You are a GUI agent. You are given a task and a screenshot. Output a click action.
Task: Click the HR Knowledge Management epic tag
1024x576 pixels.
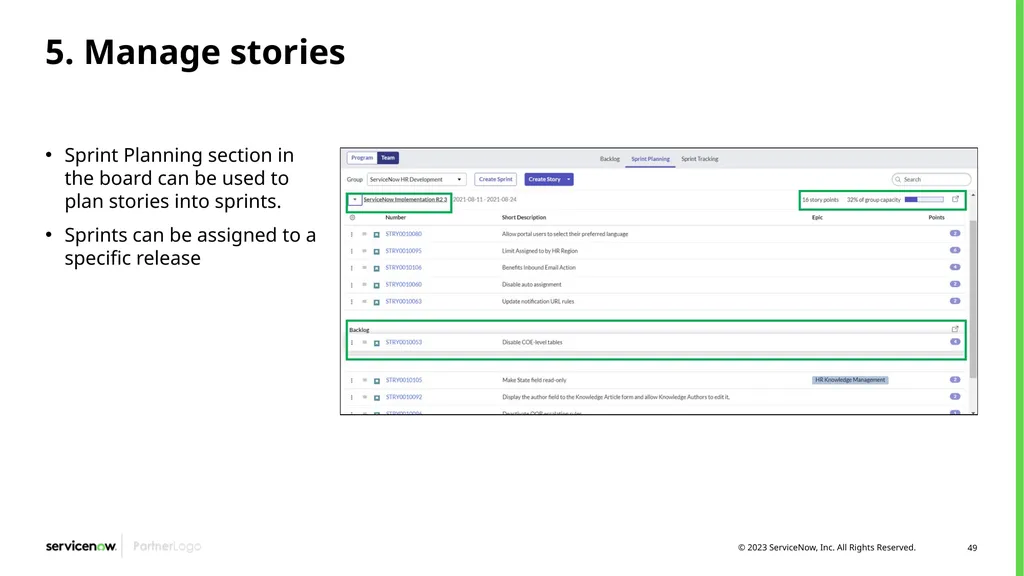click(x=850, y=380)
